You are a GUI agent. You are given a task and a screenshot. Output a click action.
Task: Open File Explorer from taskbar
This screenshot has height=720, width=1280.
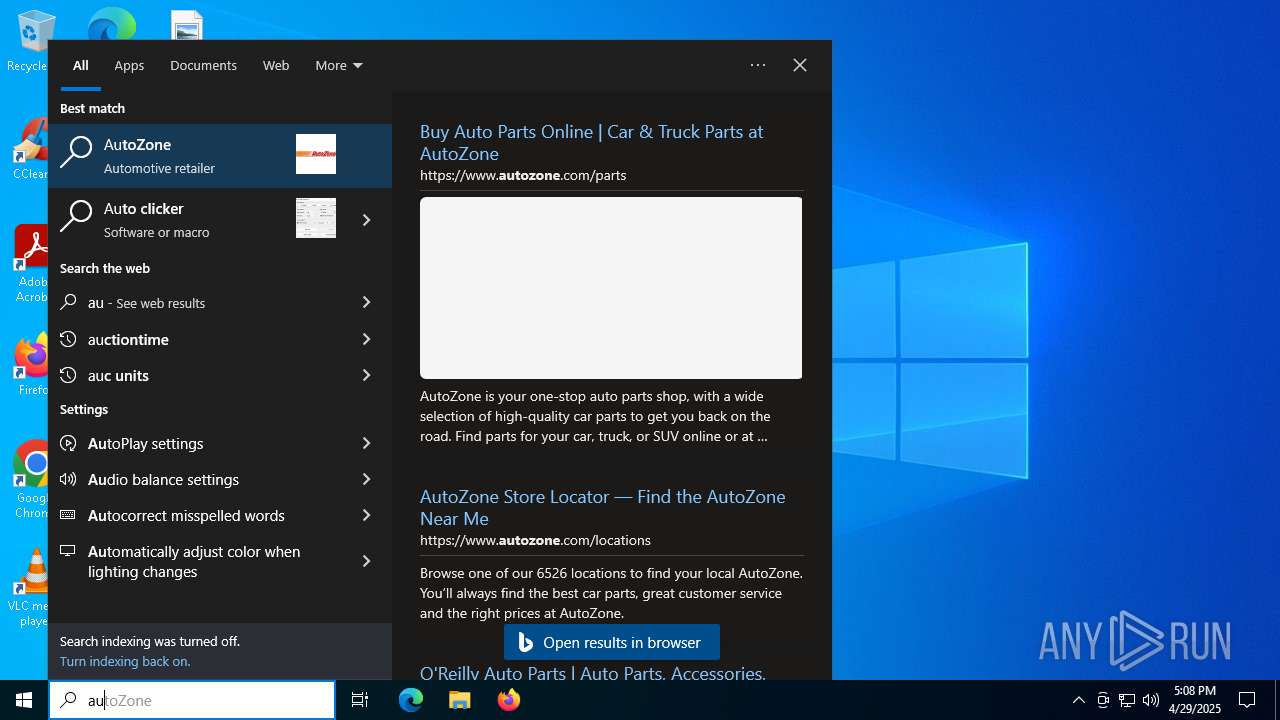click(x=459, y=700)
